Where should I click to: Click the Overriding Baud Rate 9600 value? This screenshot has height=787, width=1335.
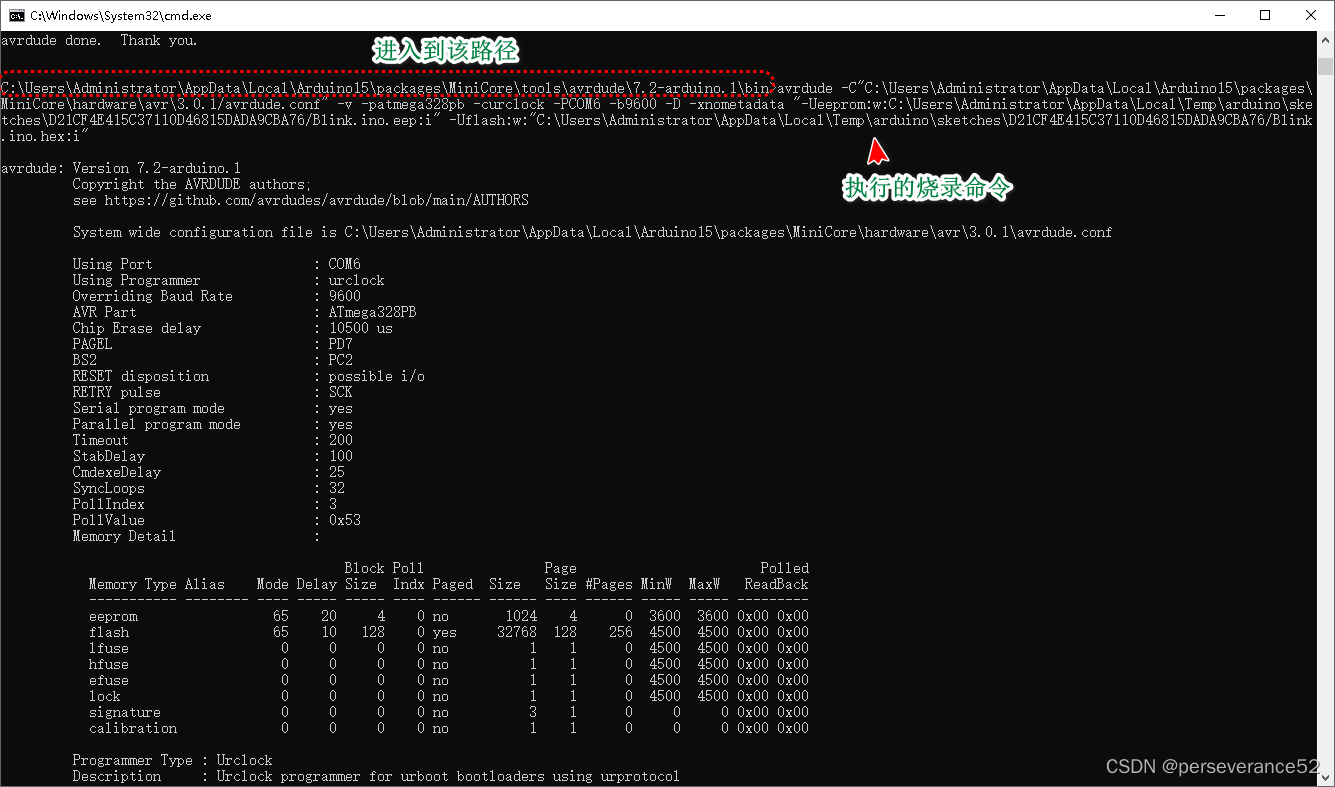click(344, 296)
